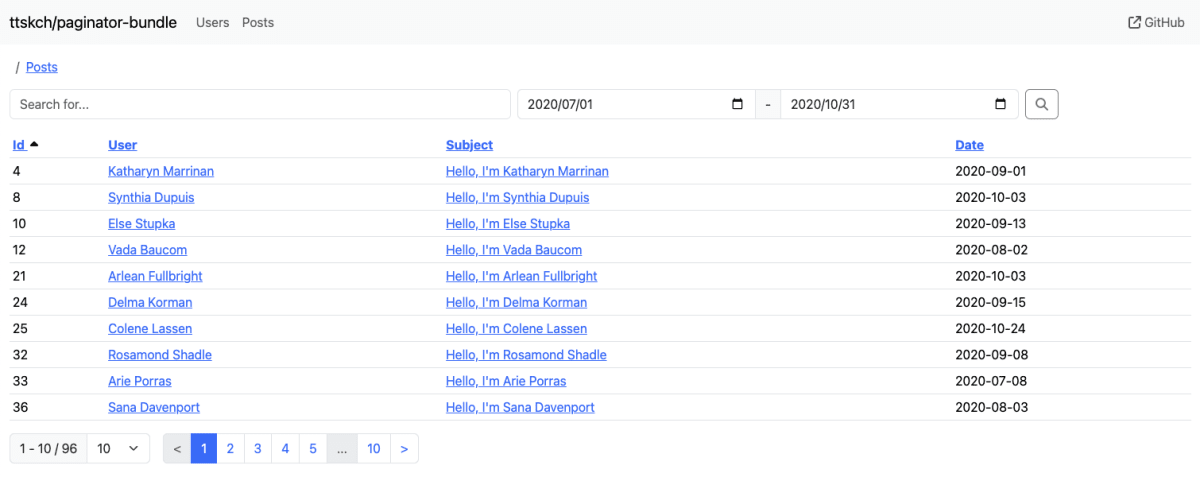Jump to page 10 in pagination
The width and height of the screenshot is (1200, 477).
tap(373, 449)
